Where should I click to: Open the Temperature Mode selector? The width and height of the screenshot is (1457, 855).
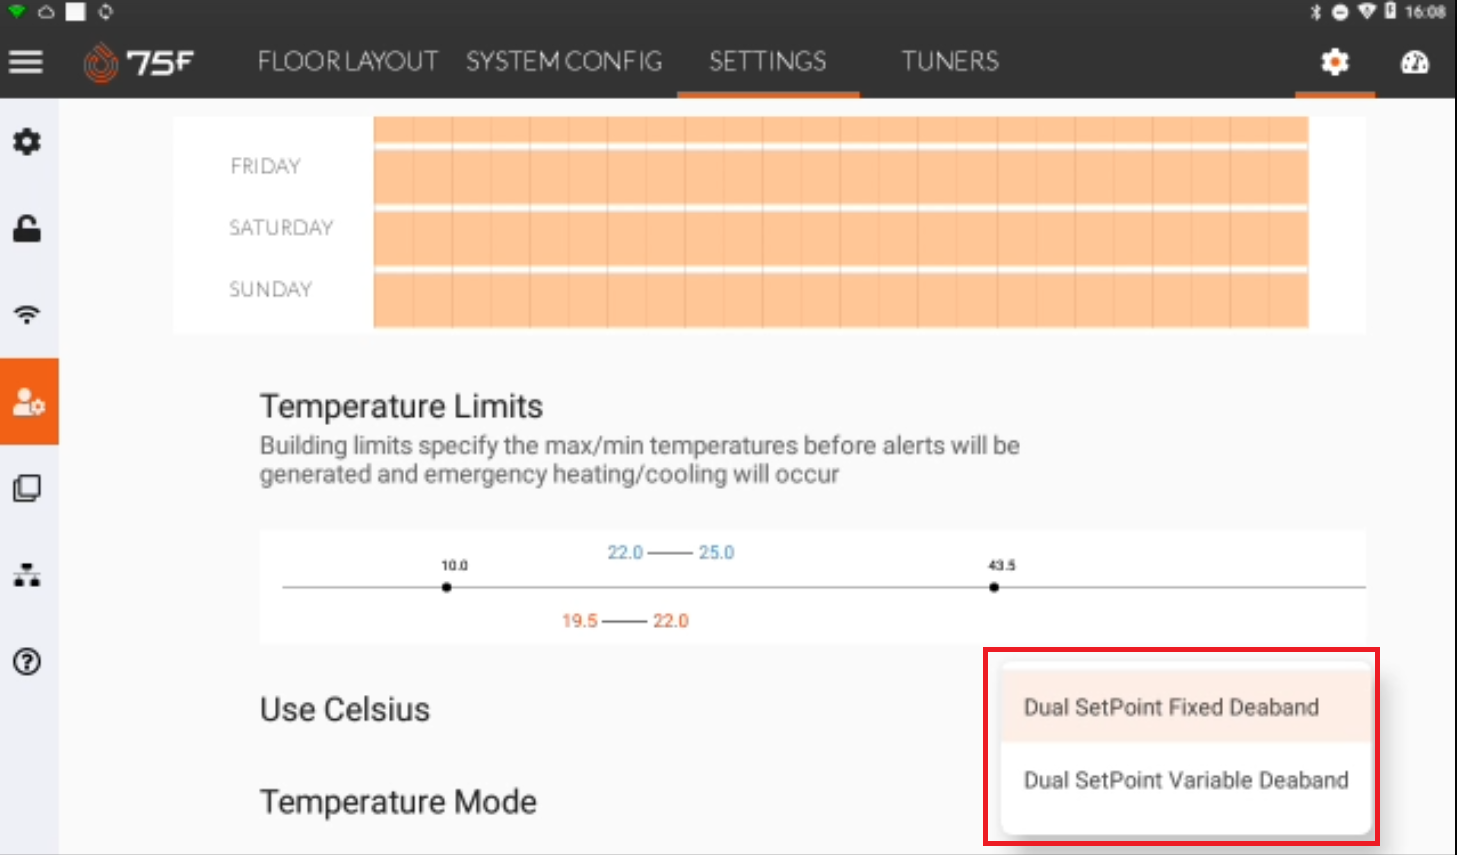tap(397, 801)
